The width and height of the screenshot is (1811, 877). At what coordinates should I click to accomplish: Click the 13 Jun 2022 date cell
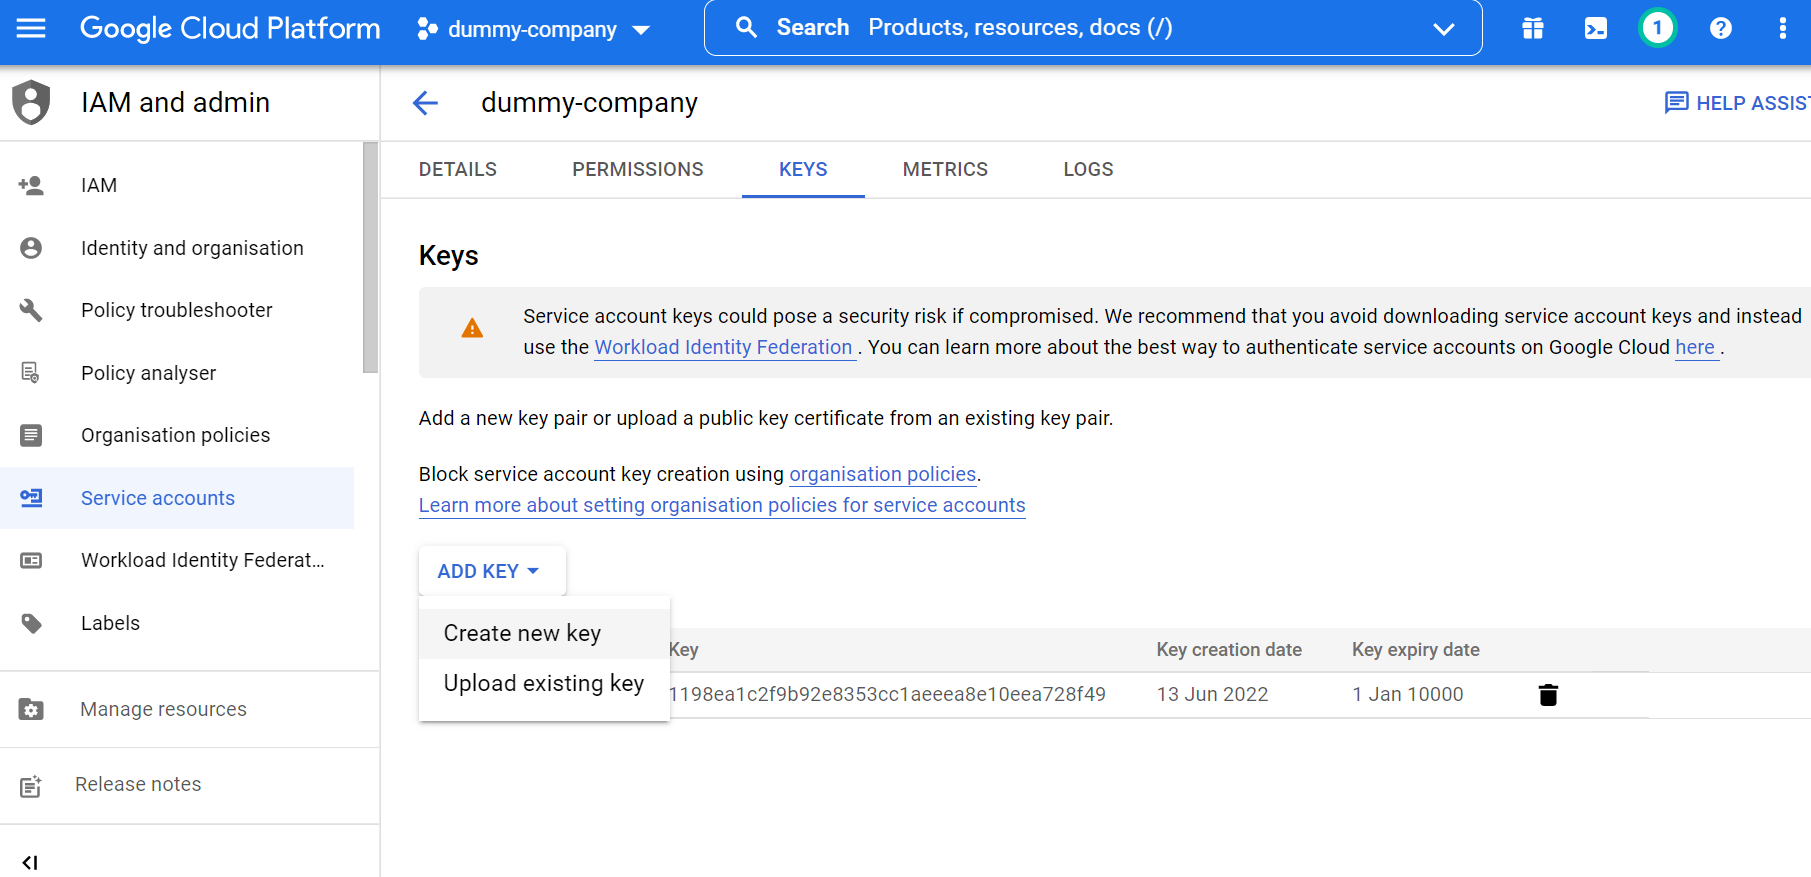coord(1212,694)
